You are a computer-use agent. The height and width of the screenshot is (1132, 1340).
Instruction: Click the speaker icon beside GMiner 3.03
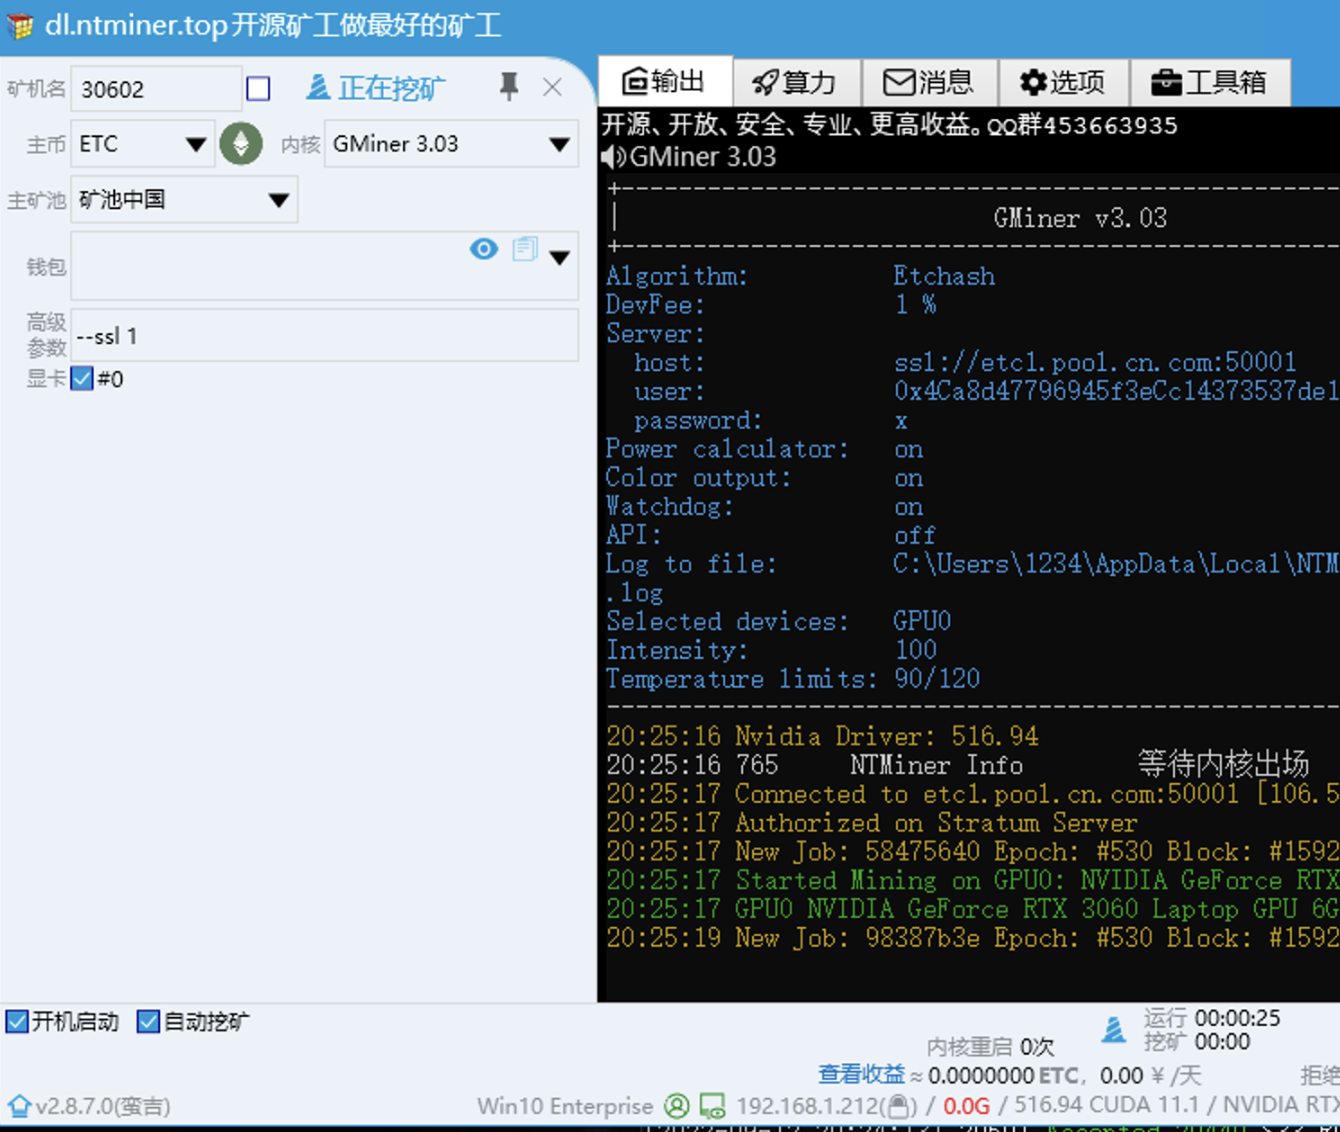[x=613, y=157]
